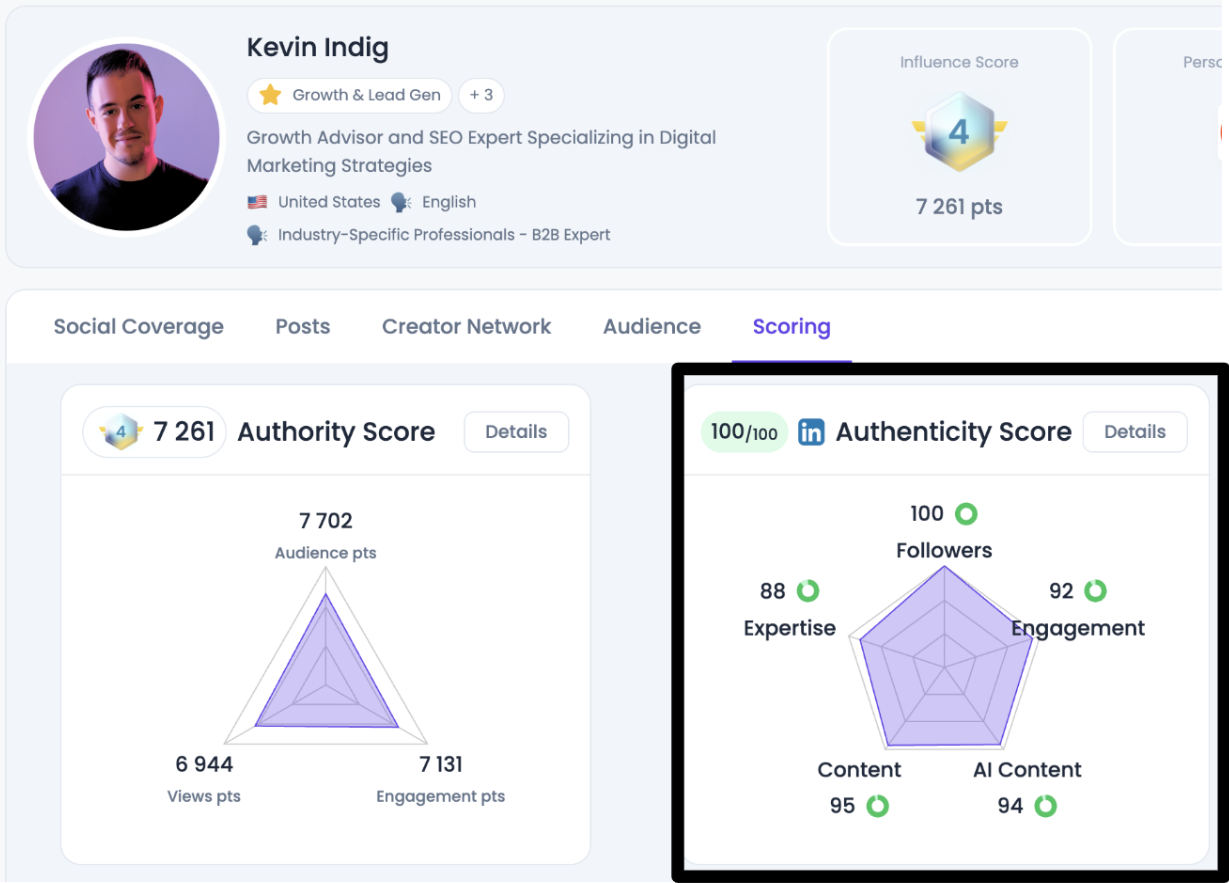The width and height of the screenshot is (1229, 883).
Task: Click Kevin Indig's profile photo
Action: [126, 136]
